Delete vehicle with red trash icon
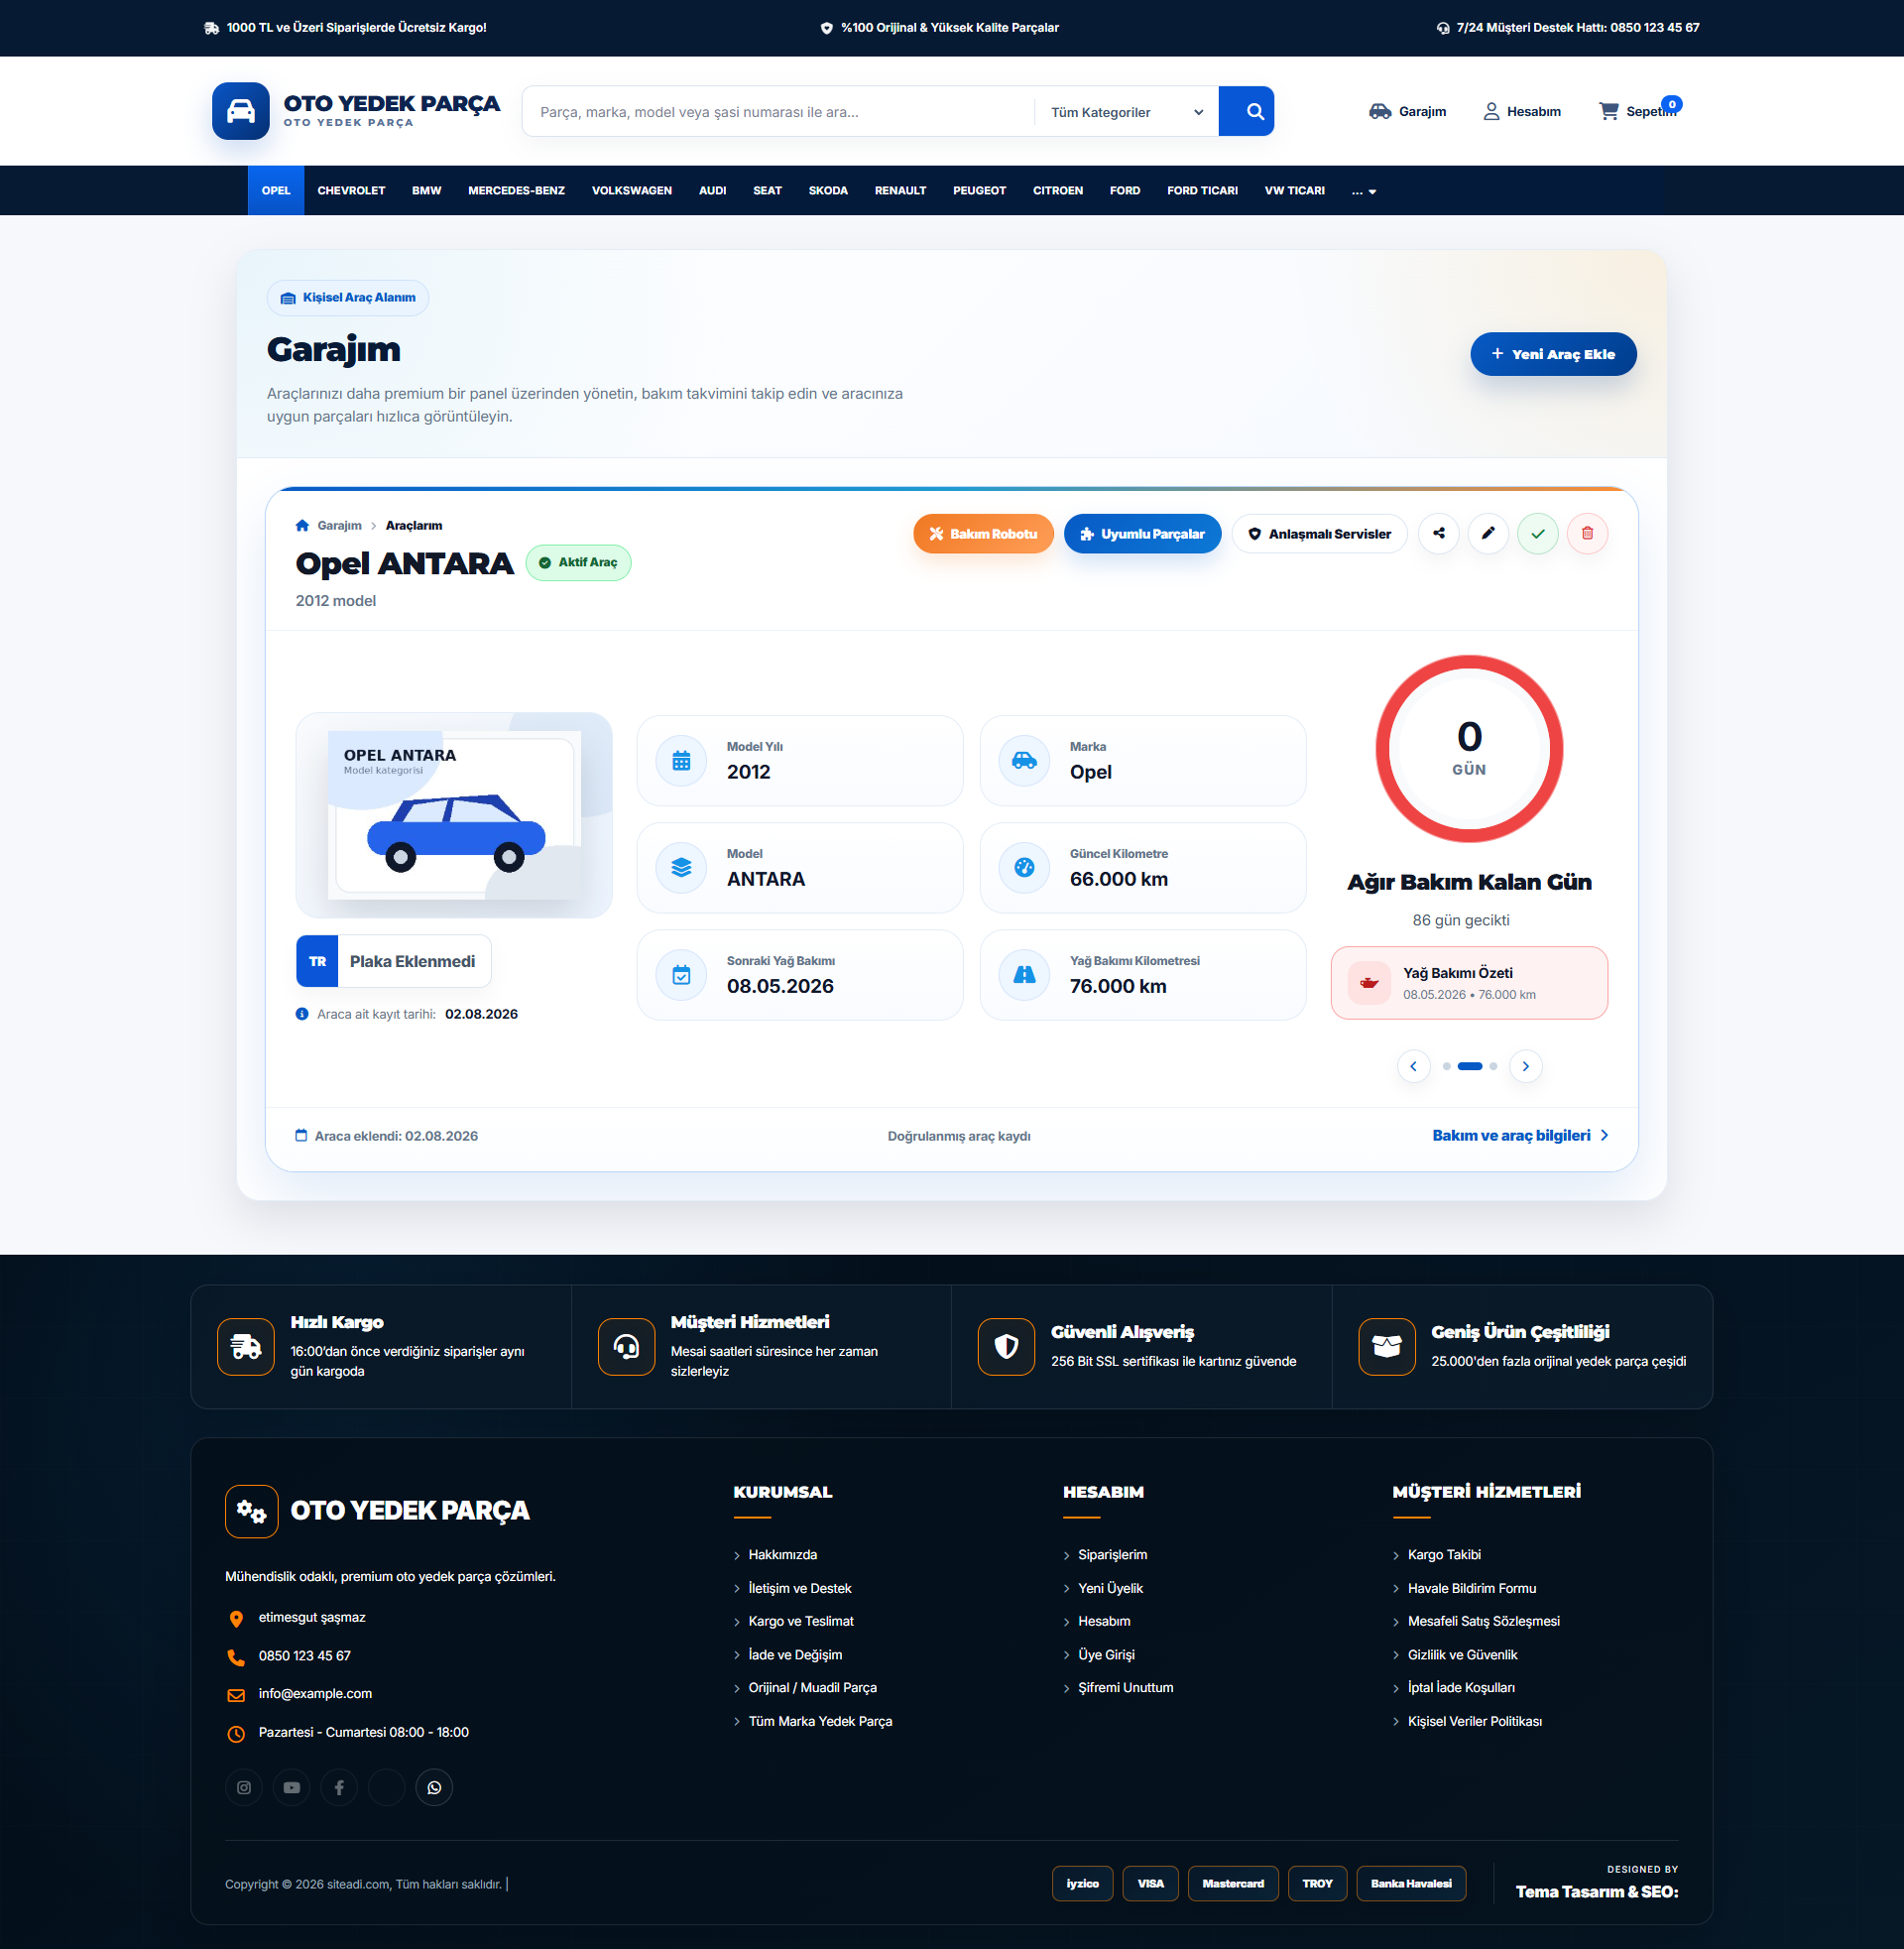 click(1587, 534)
